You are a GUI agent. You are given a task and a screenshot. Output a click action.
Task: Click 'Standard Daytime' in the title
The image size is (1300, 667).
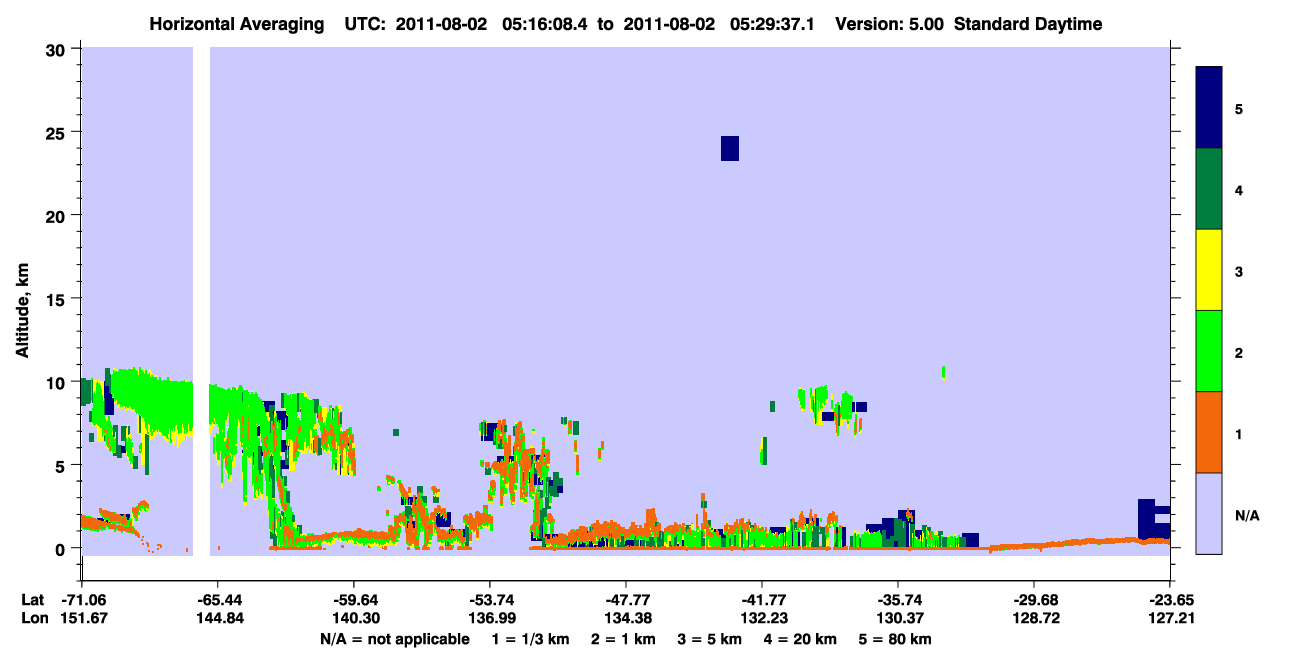(x=1026, y=24)
